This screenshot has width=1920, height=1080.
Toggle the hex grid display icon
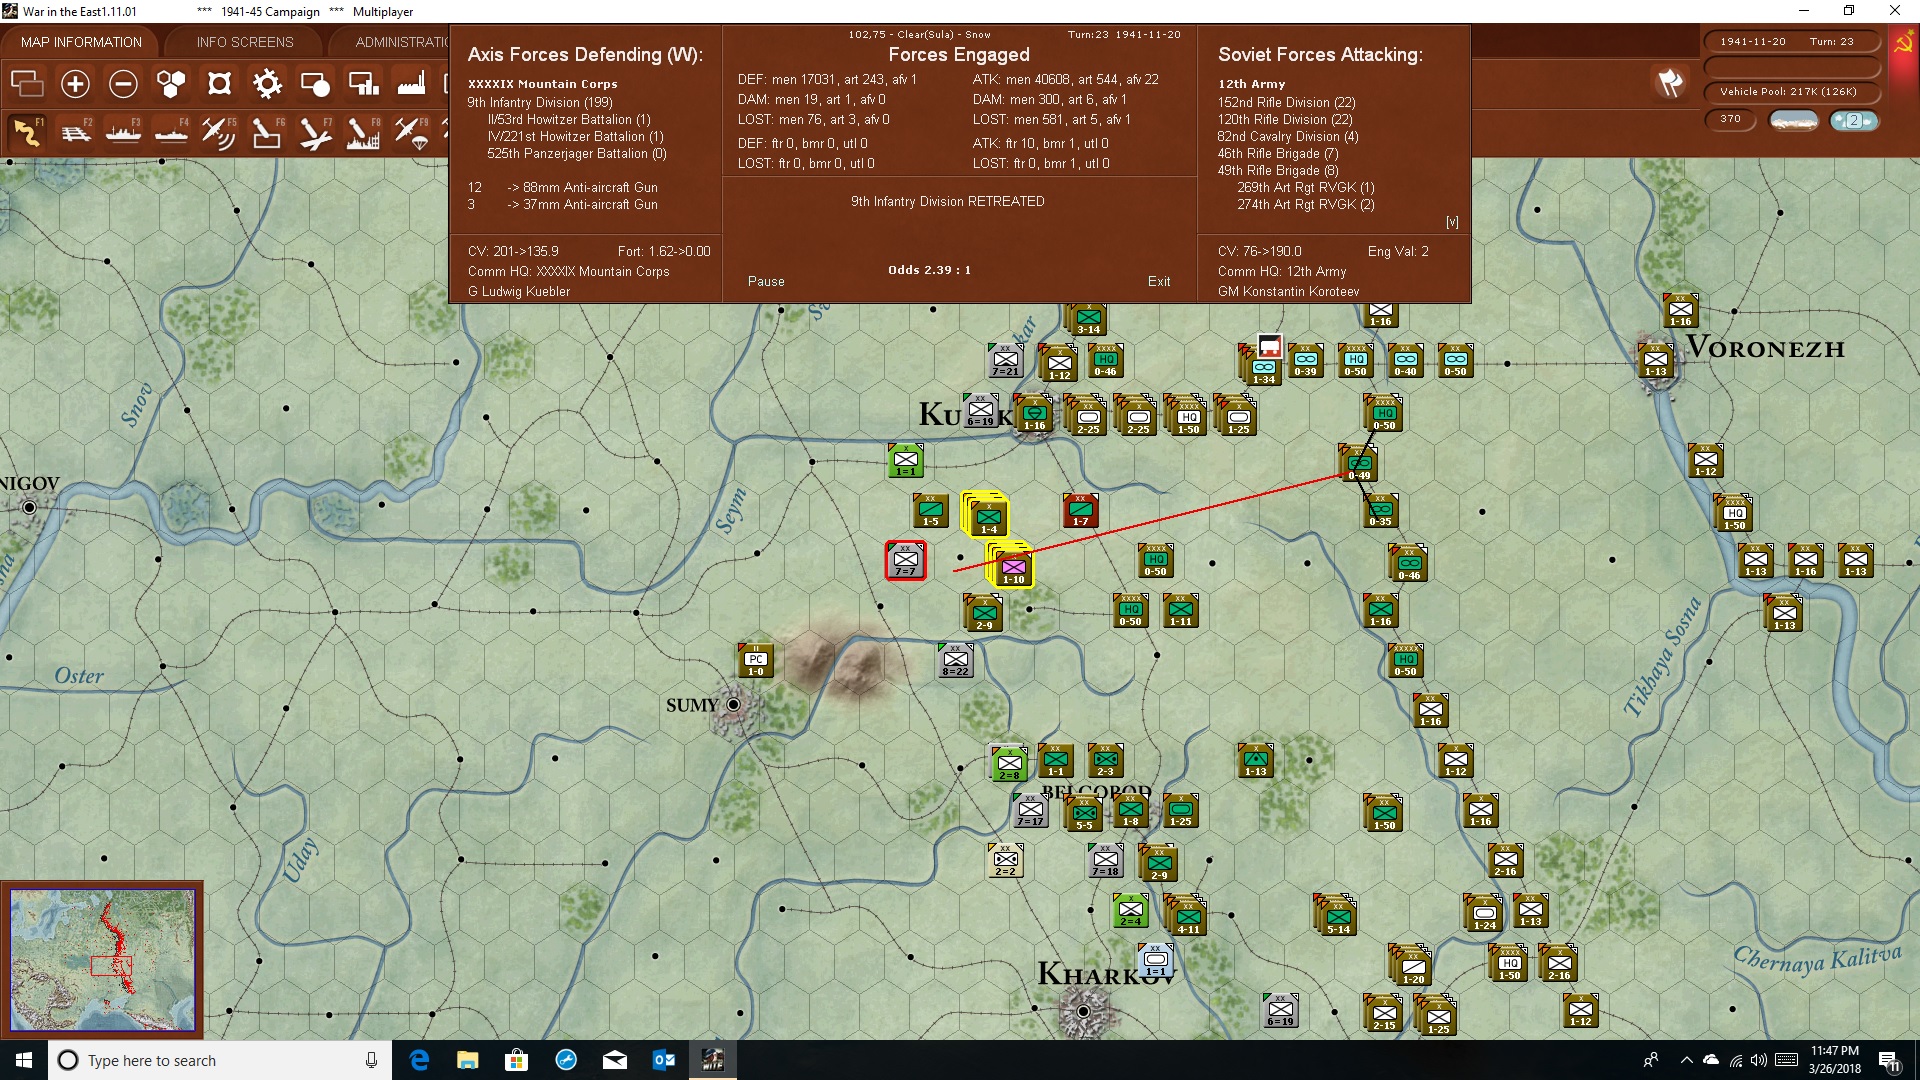pos(171,84)
